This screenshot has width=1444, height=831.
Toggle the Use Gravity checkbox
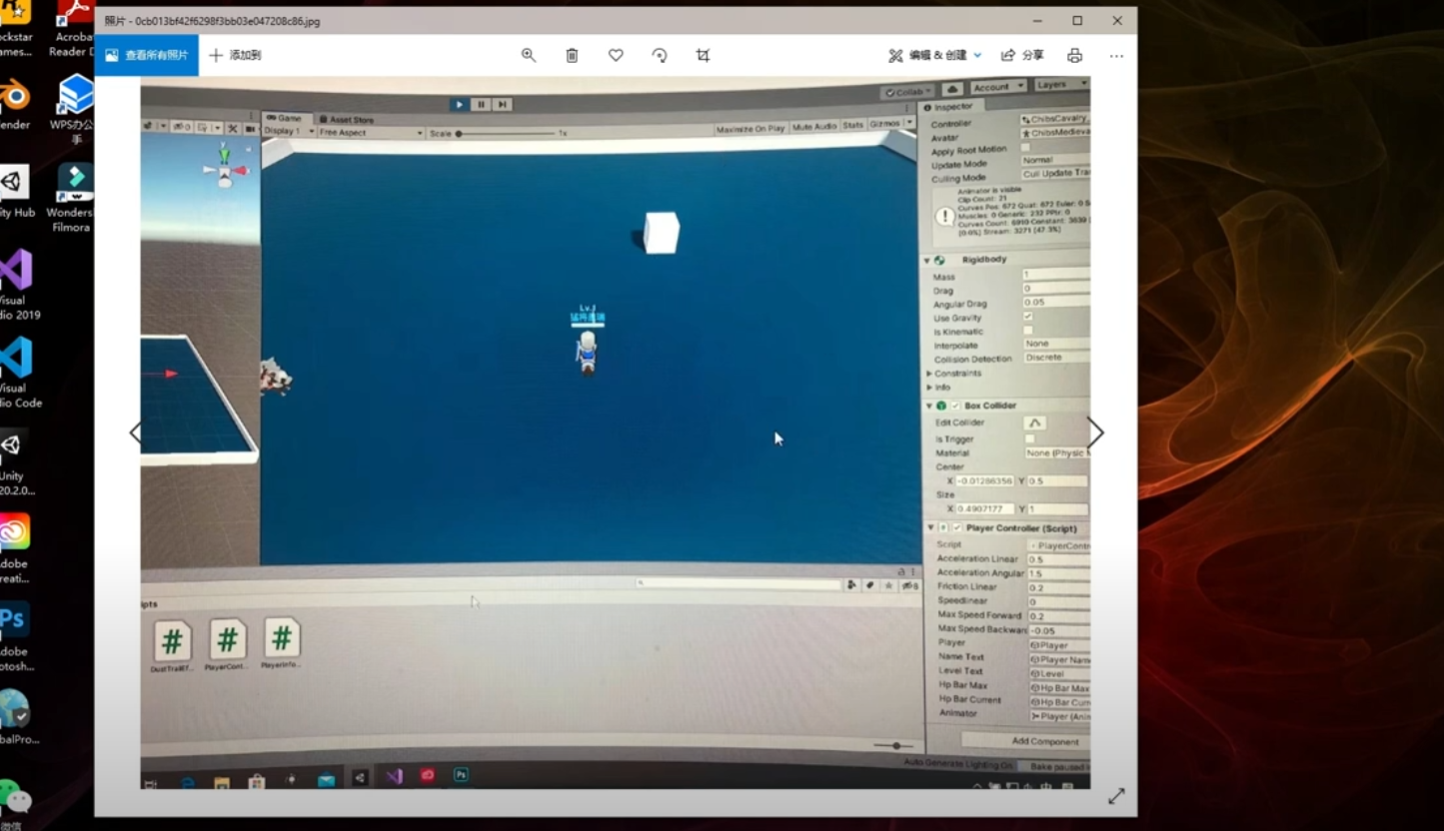click(x=1028, y=316)
